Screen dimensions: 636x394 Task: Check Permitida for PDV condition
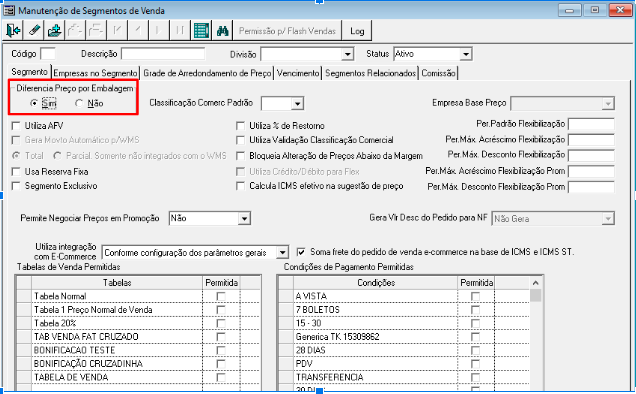point(475,364)
